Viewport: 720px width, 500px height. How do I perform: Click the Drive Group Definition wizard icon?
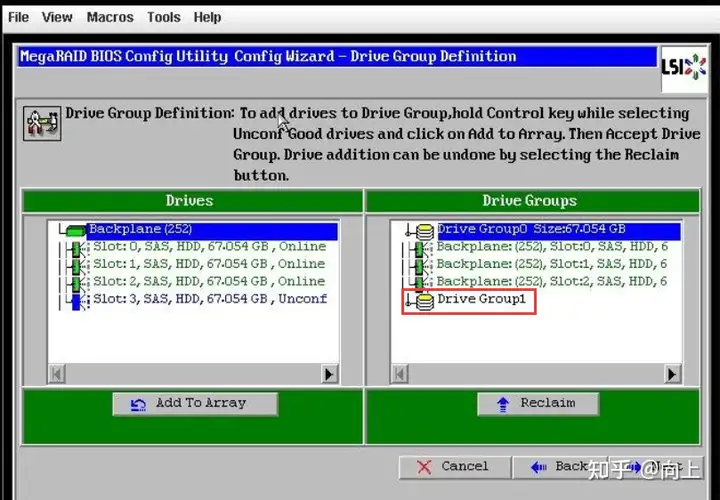pyautogui.click(x=42, y=124)
